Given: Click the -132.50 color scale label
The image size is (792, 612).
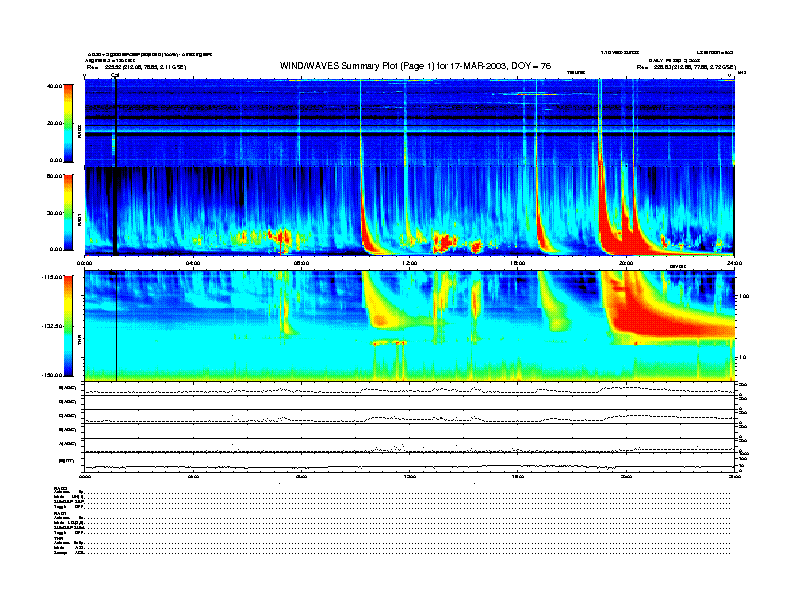Looking at the screenshot, I should tap(53, 326).
